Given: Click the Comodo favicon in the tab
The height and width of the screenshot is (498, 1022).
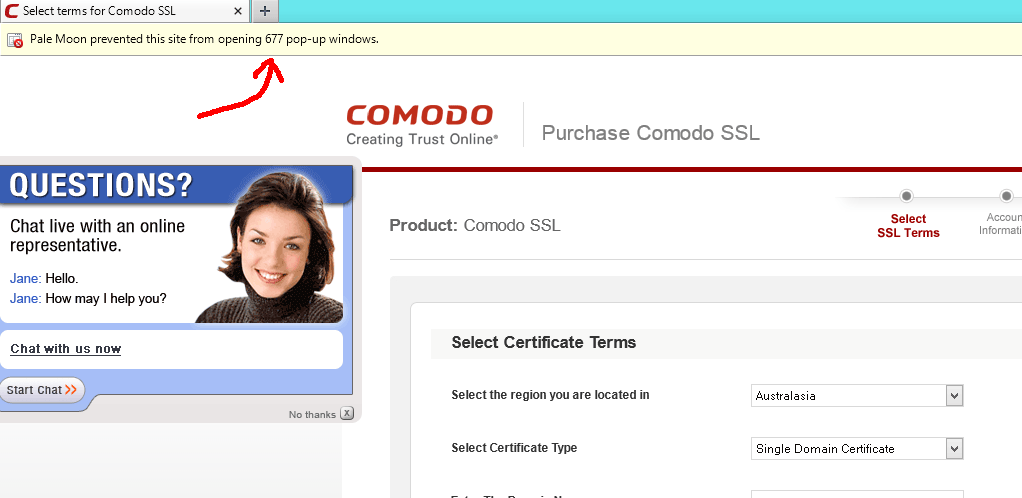Looking at the screenshot, I should tap(12, 11).
